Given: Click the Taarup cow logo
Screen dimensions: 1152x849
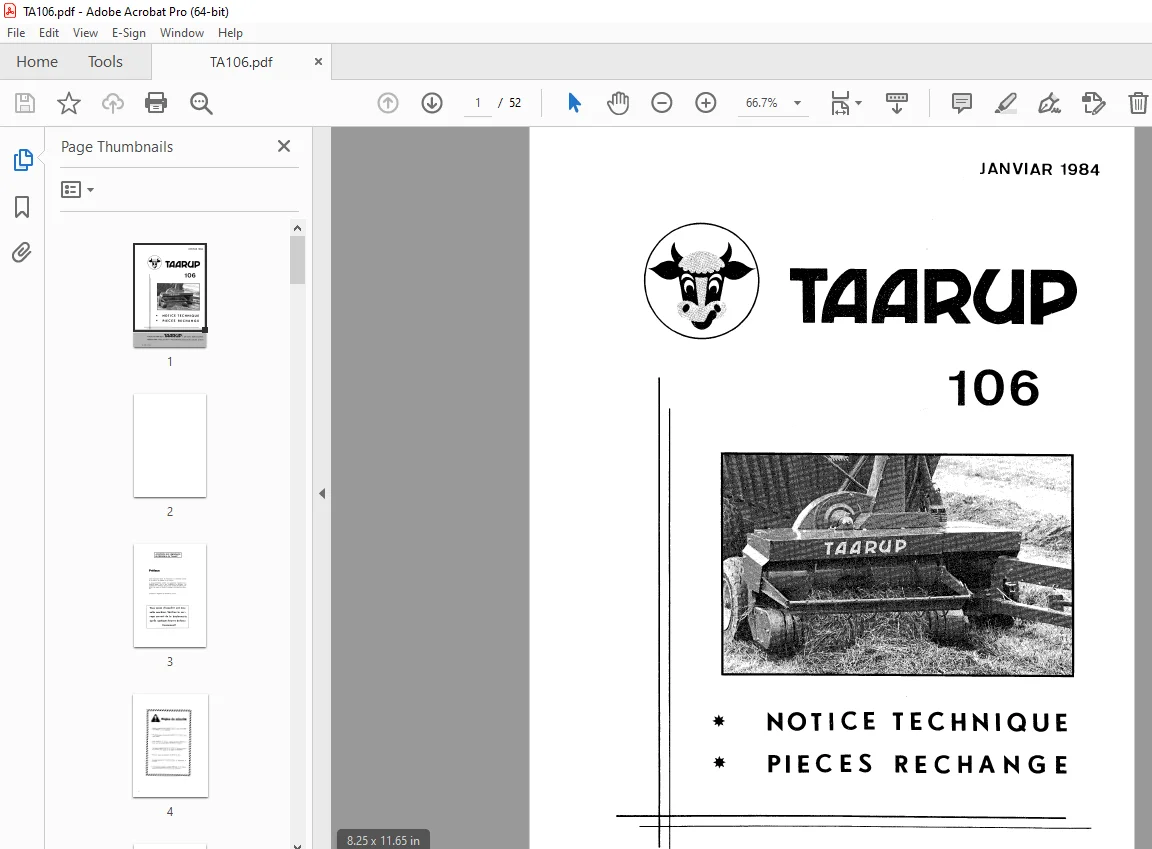Looking at the screenshot, I should tap(702, 281).
